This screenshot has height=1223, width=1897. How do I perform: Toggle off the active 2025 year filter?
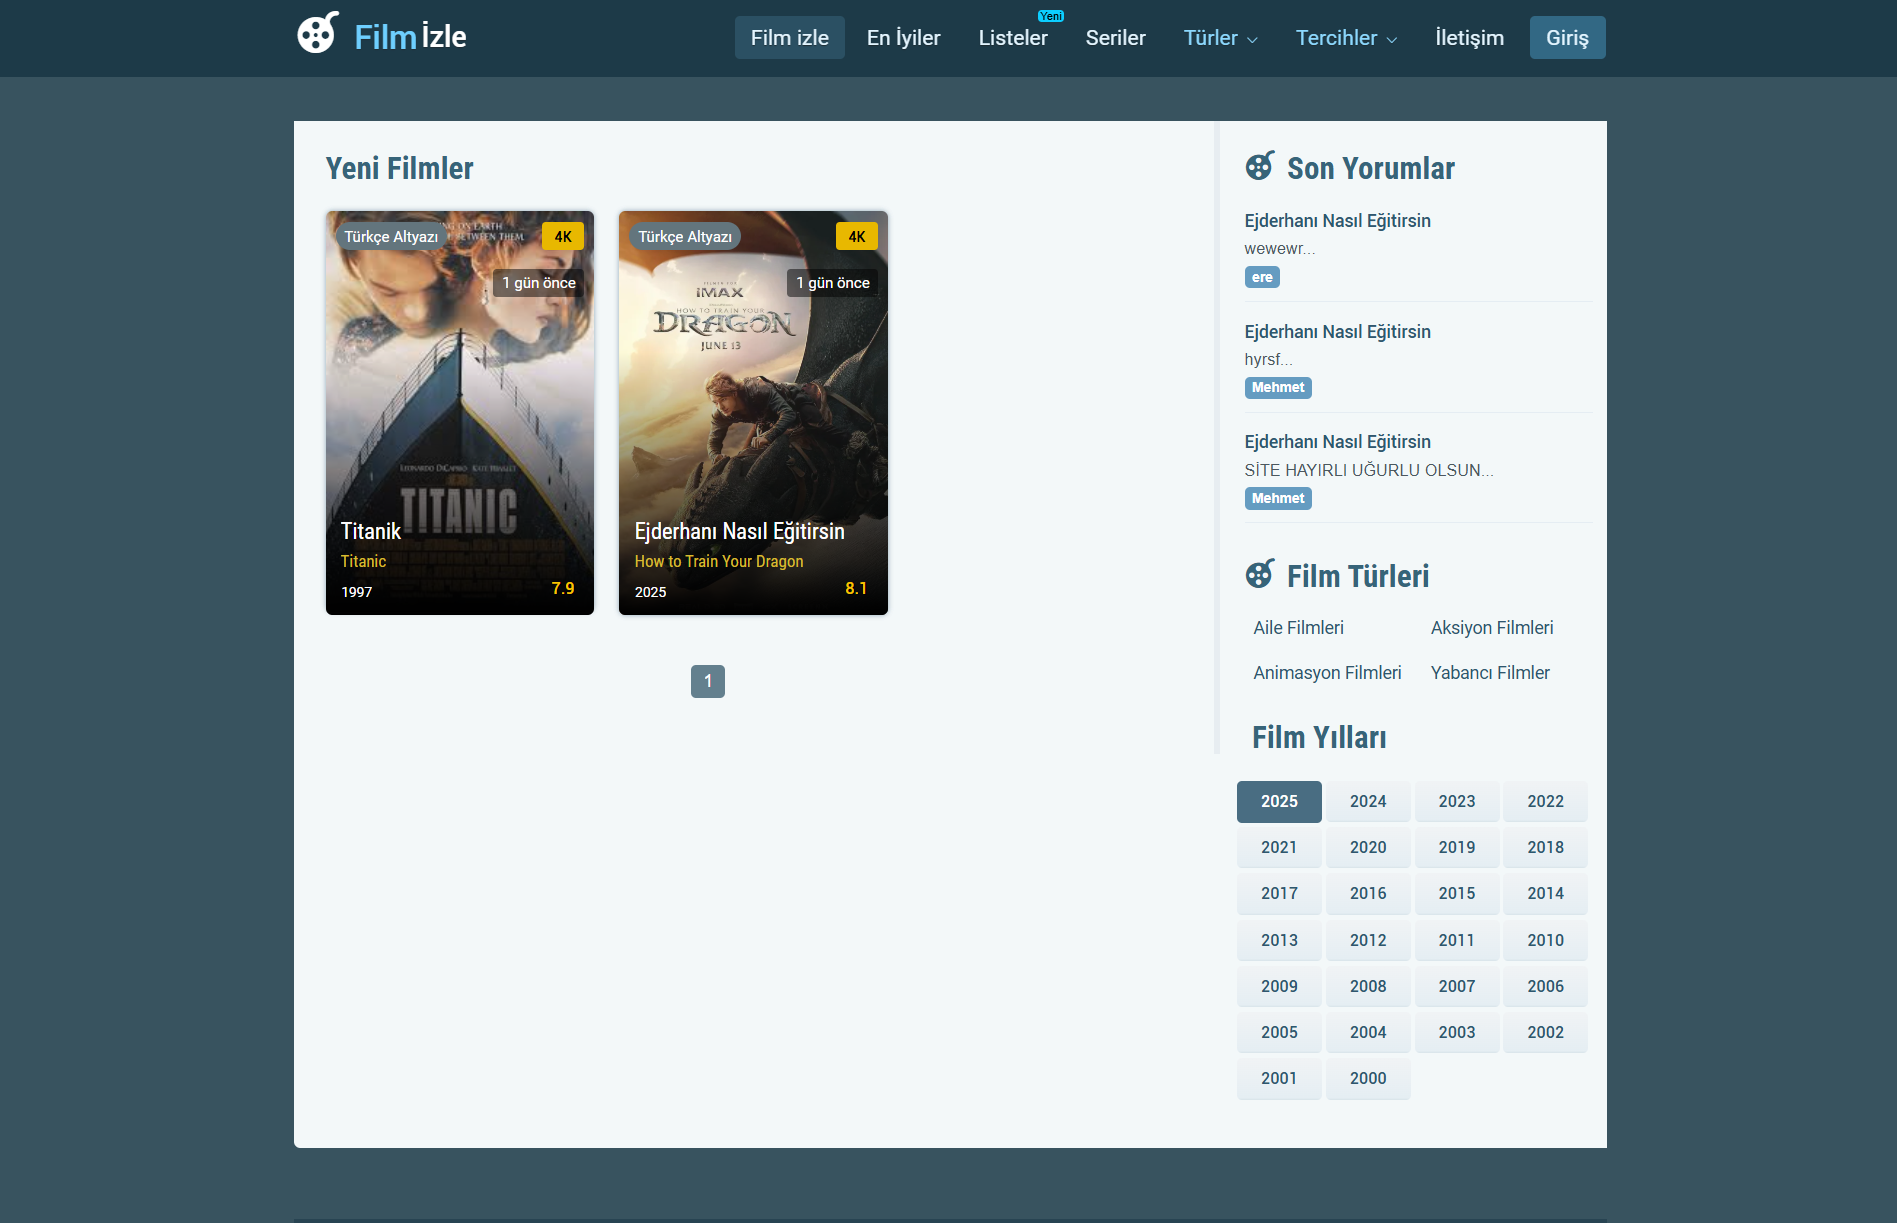[x=1278, y=801]
